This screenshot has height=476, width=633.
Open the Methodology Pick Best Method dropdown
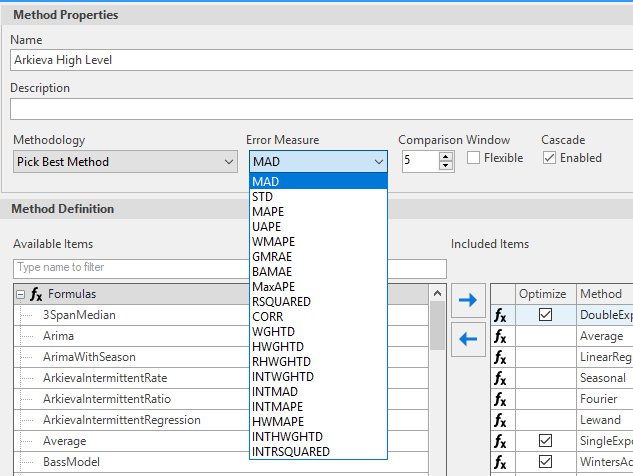(x=125, y=161)
